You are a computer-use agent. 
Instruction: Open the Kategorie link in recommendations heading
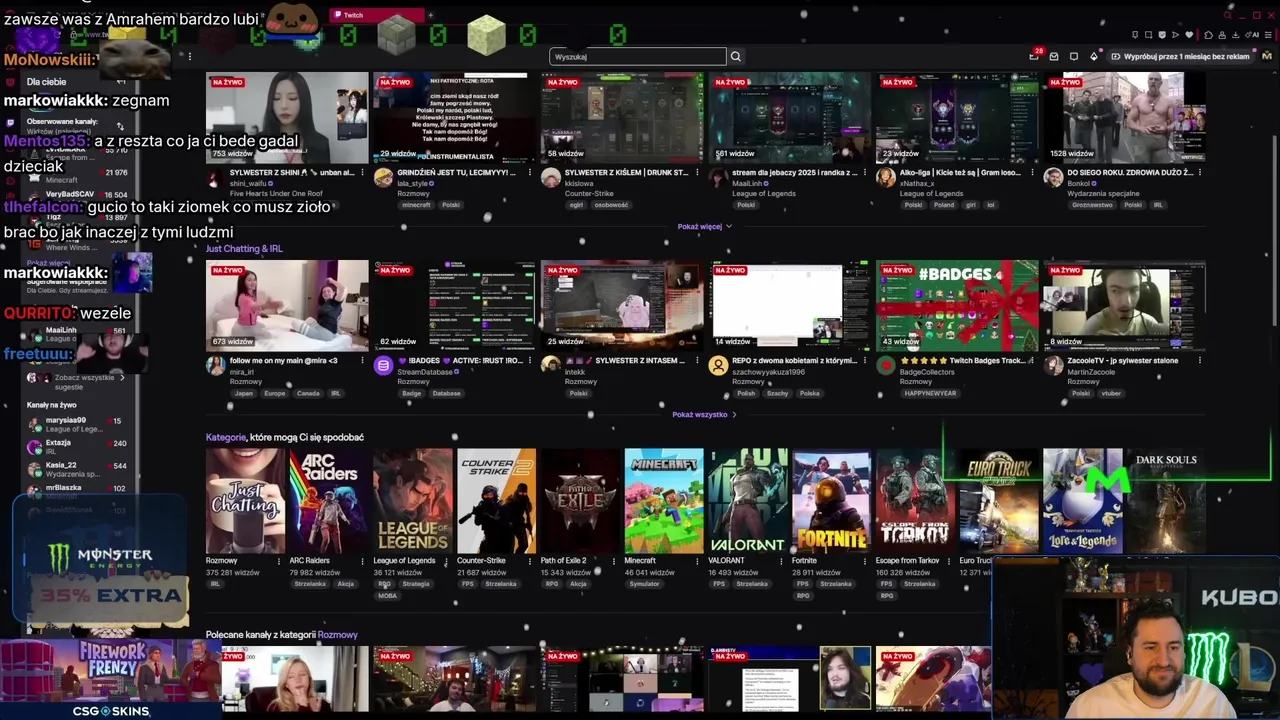(225, 437)
